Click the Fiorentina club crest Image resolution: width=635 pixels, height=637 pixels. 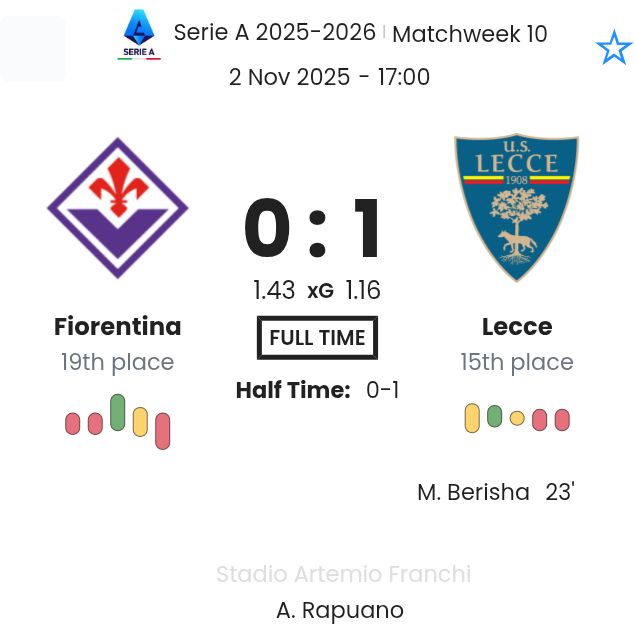[x=118, y=208]
